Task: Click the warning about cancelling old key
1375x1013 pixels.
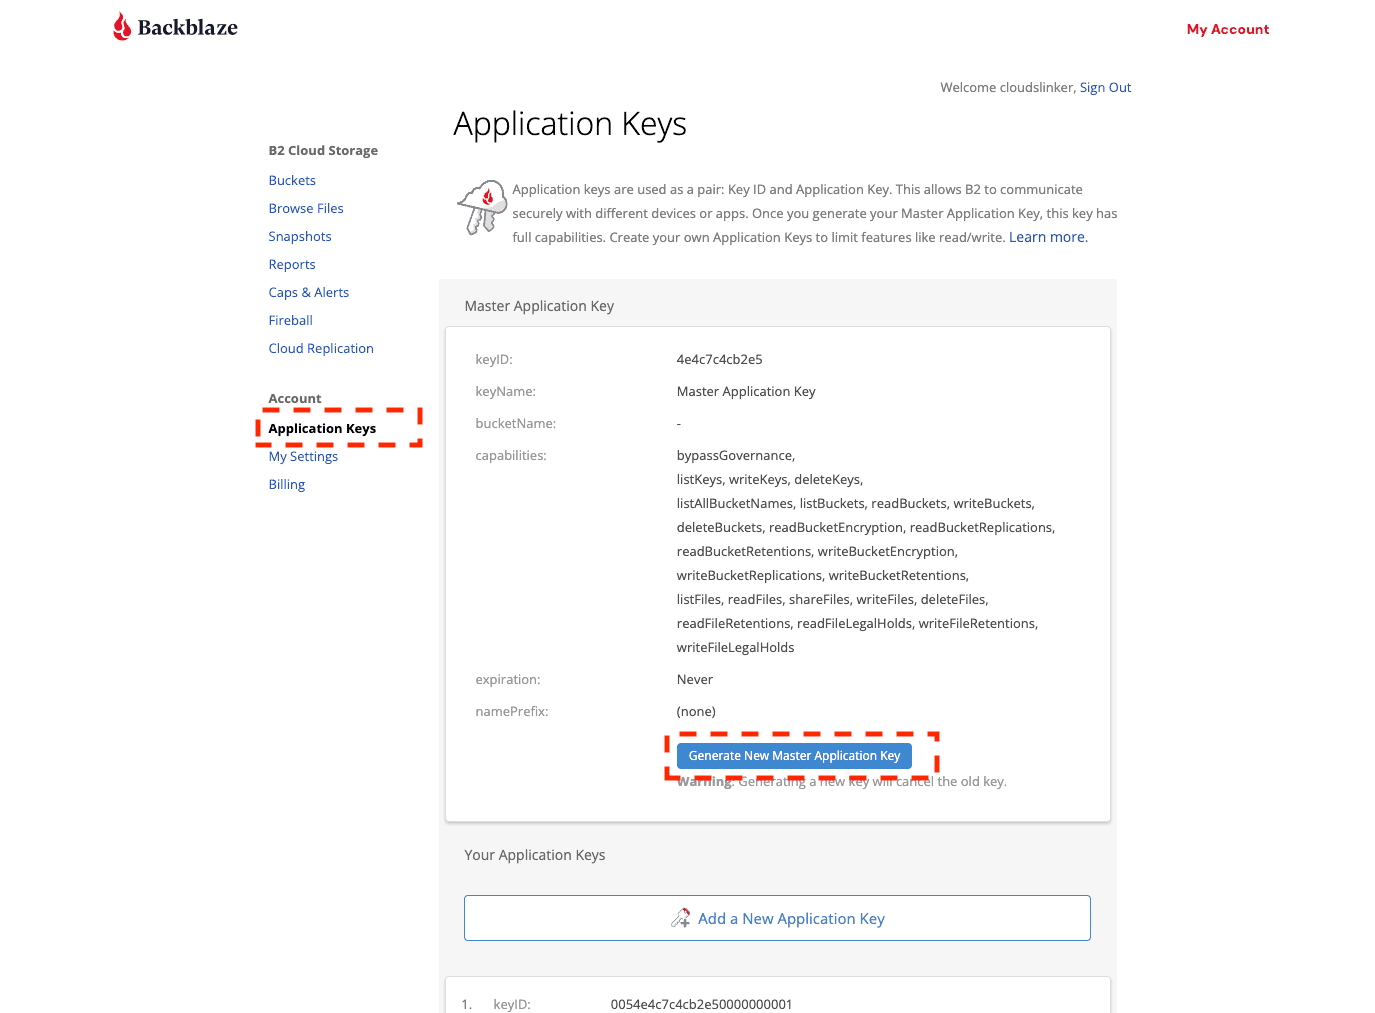Action: (842, 782)
